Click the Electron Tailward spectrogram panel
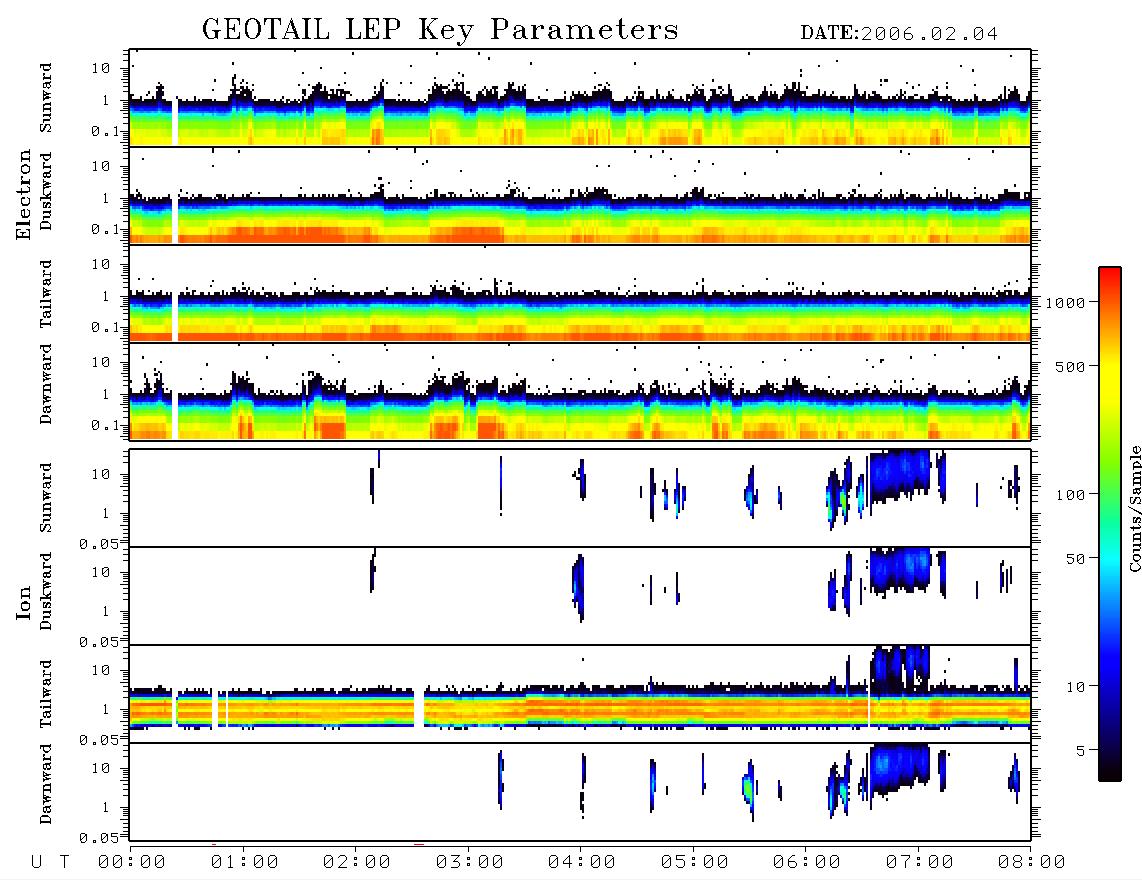 (x=580, y=294)
